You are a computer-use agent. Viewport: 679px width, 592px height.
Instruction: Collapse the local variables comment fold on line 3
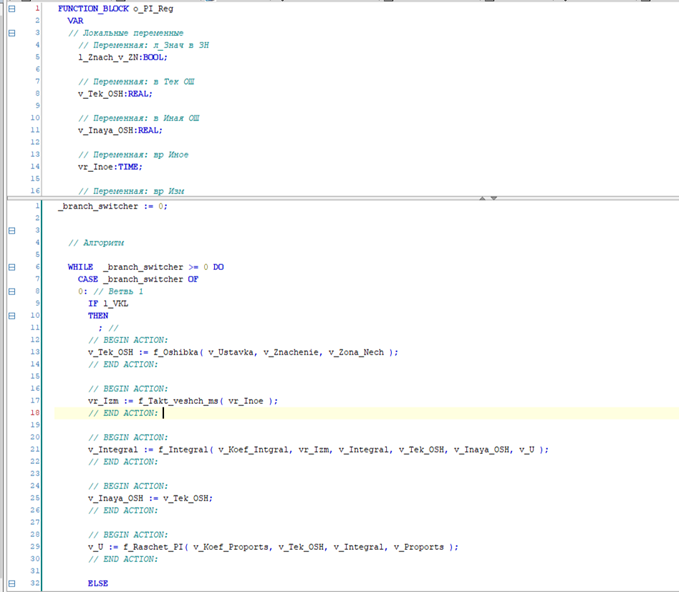coord(12,33)
